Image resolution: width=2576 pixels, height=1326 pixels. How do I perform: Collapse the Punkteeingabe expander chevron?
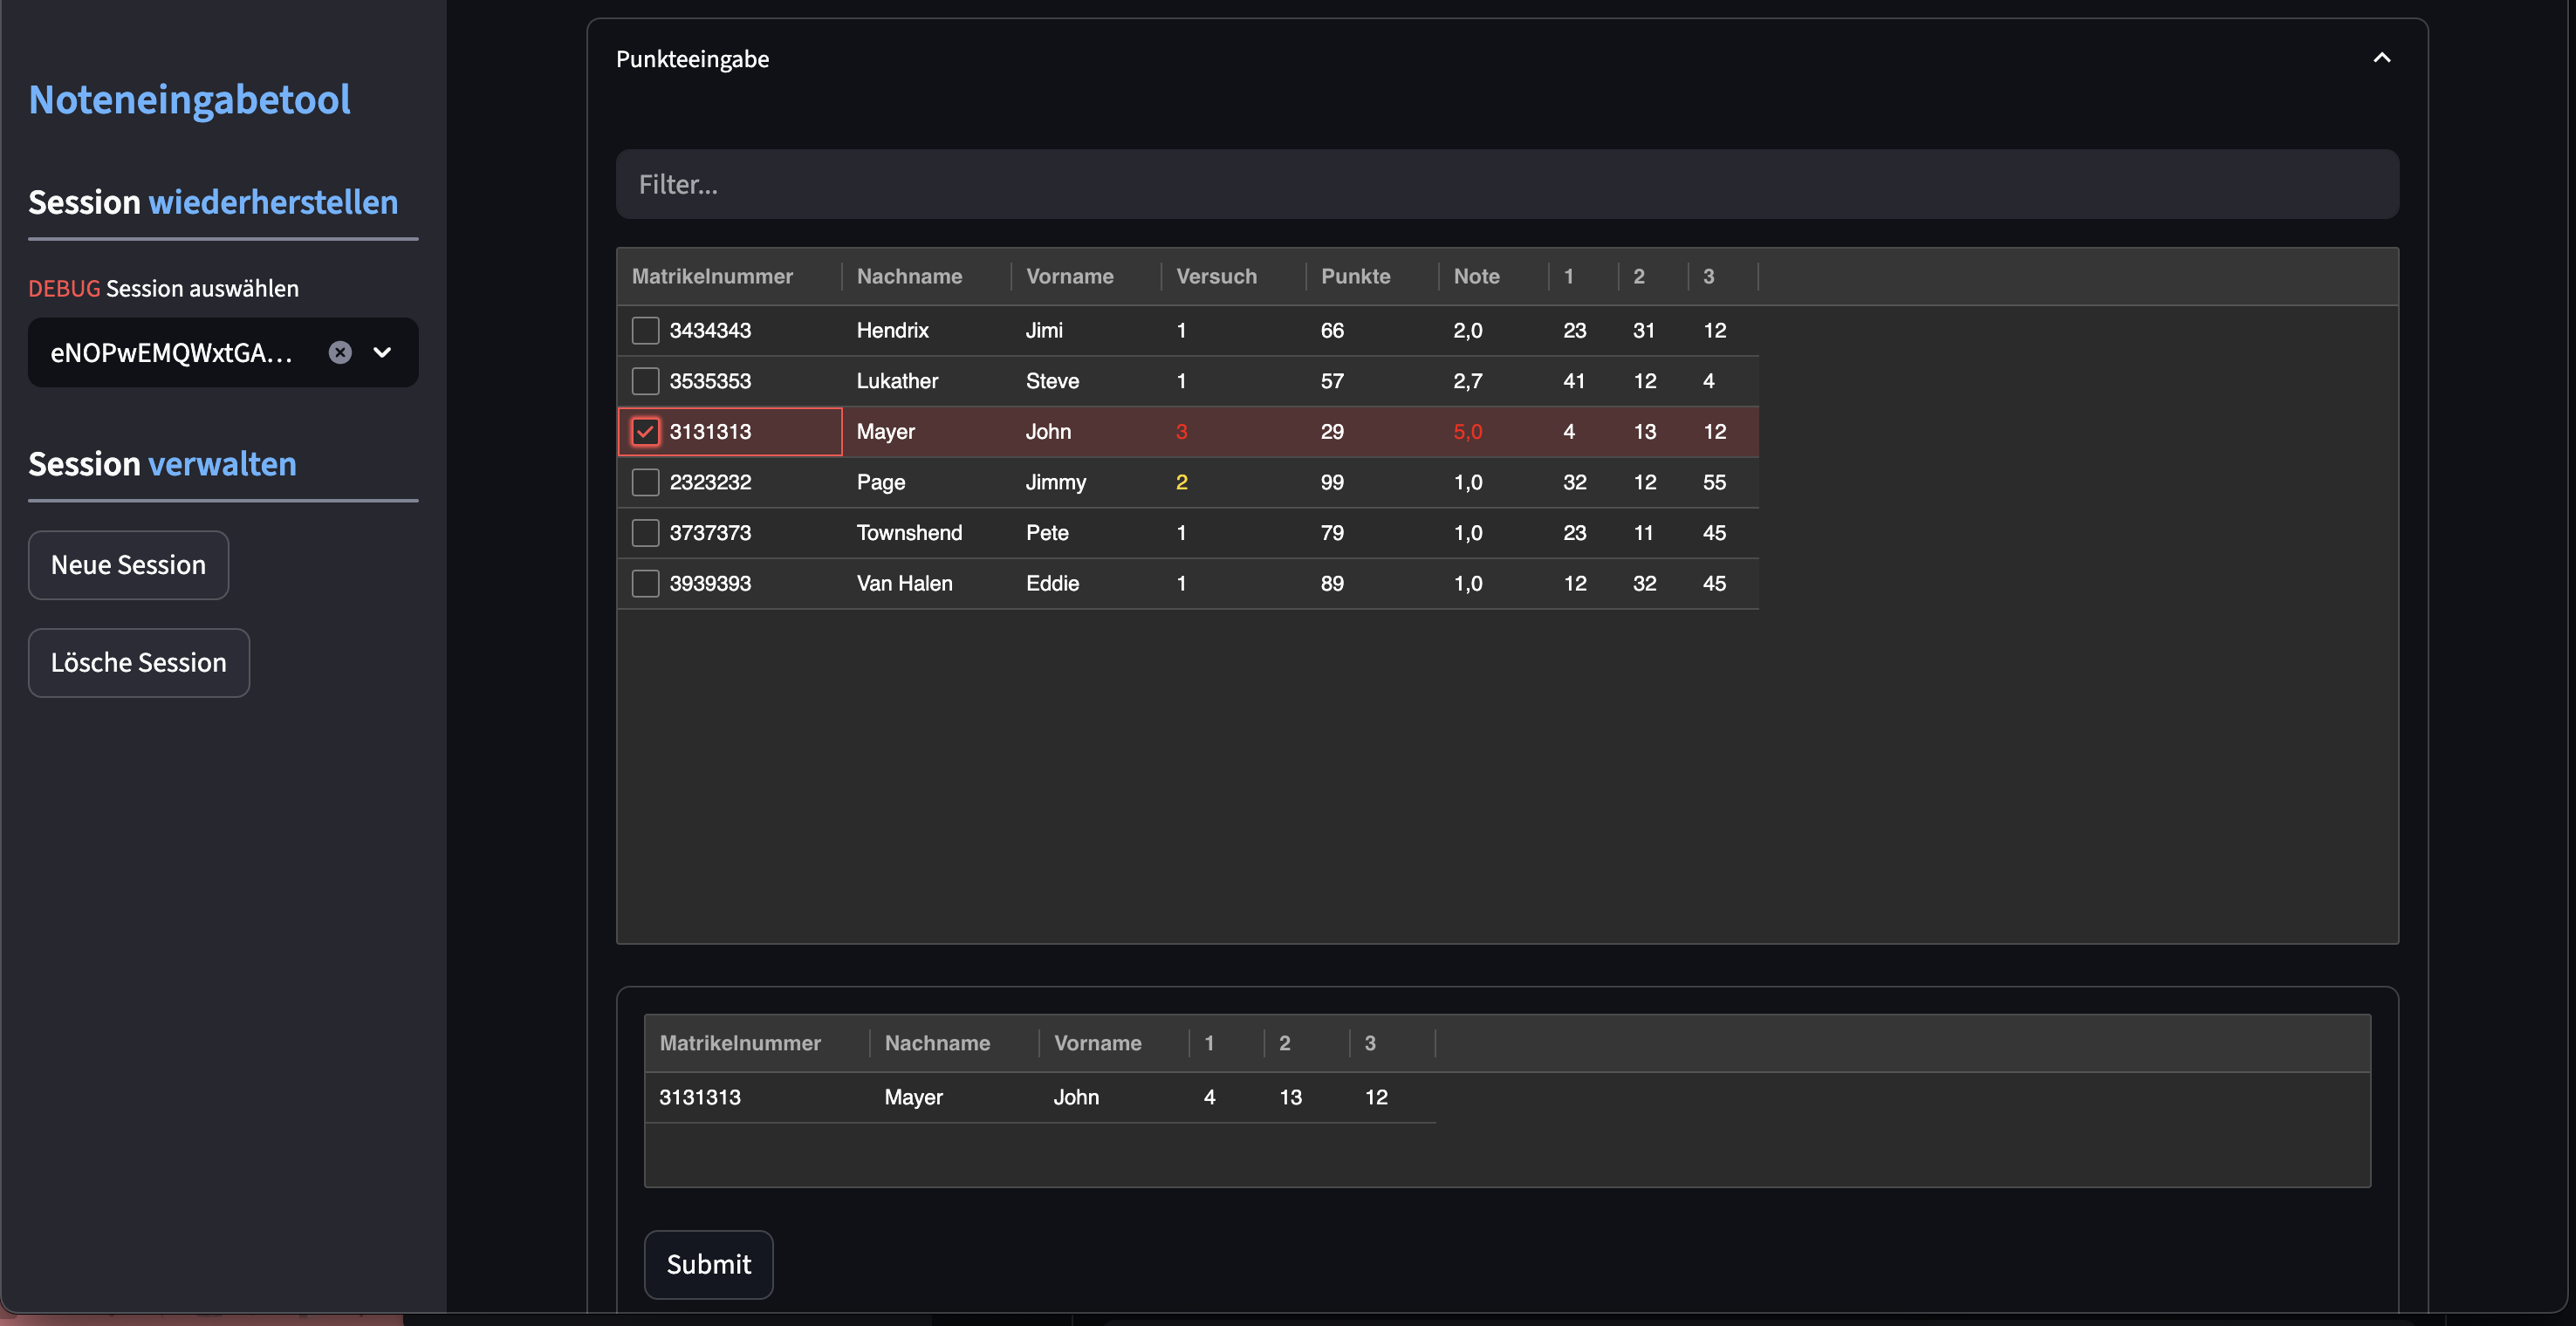point(2381,58)
